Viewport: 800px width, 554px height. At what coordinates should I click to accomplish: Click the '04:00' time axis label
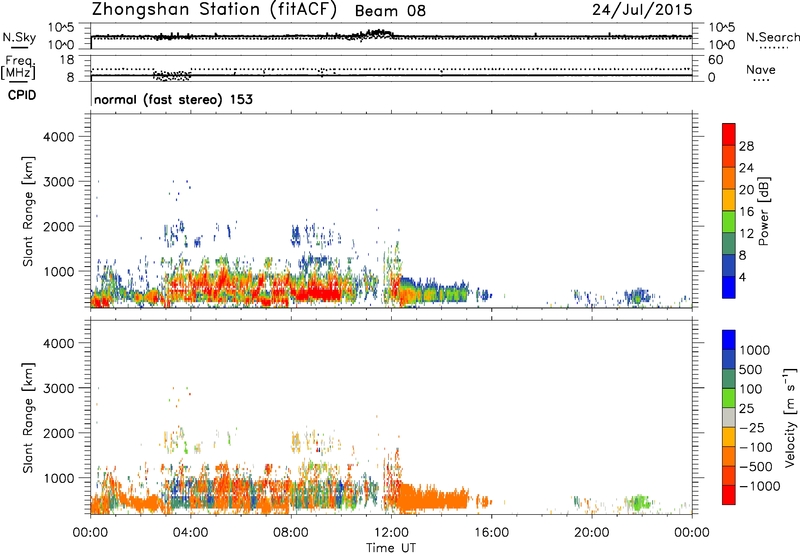pyautogui.click(x=190, y=533)
